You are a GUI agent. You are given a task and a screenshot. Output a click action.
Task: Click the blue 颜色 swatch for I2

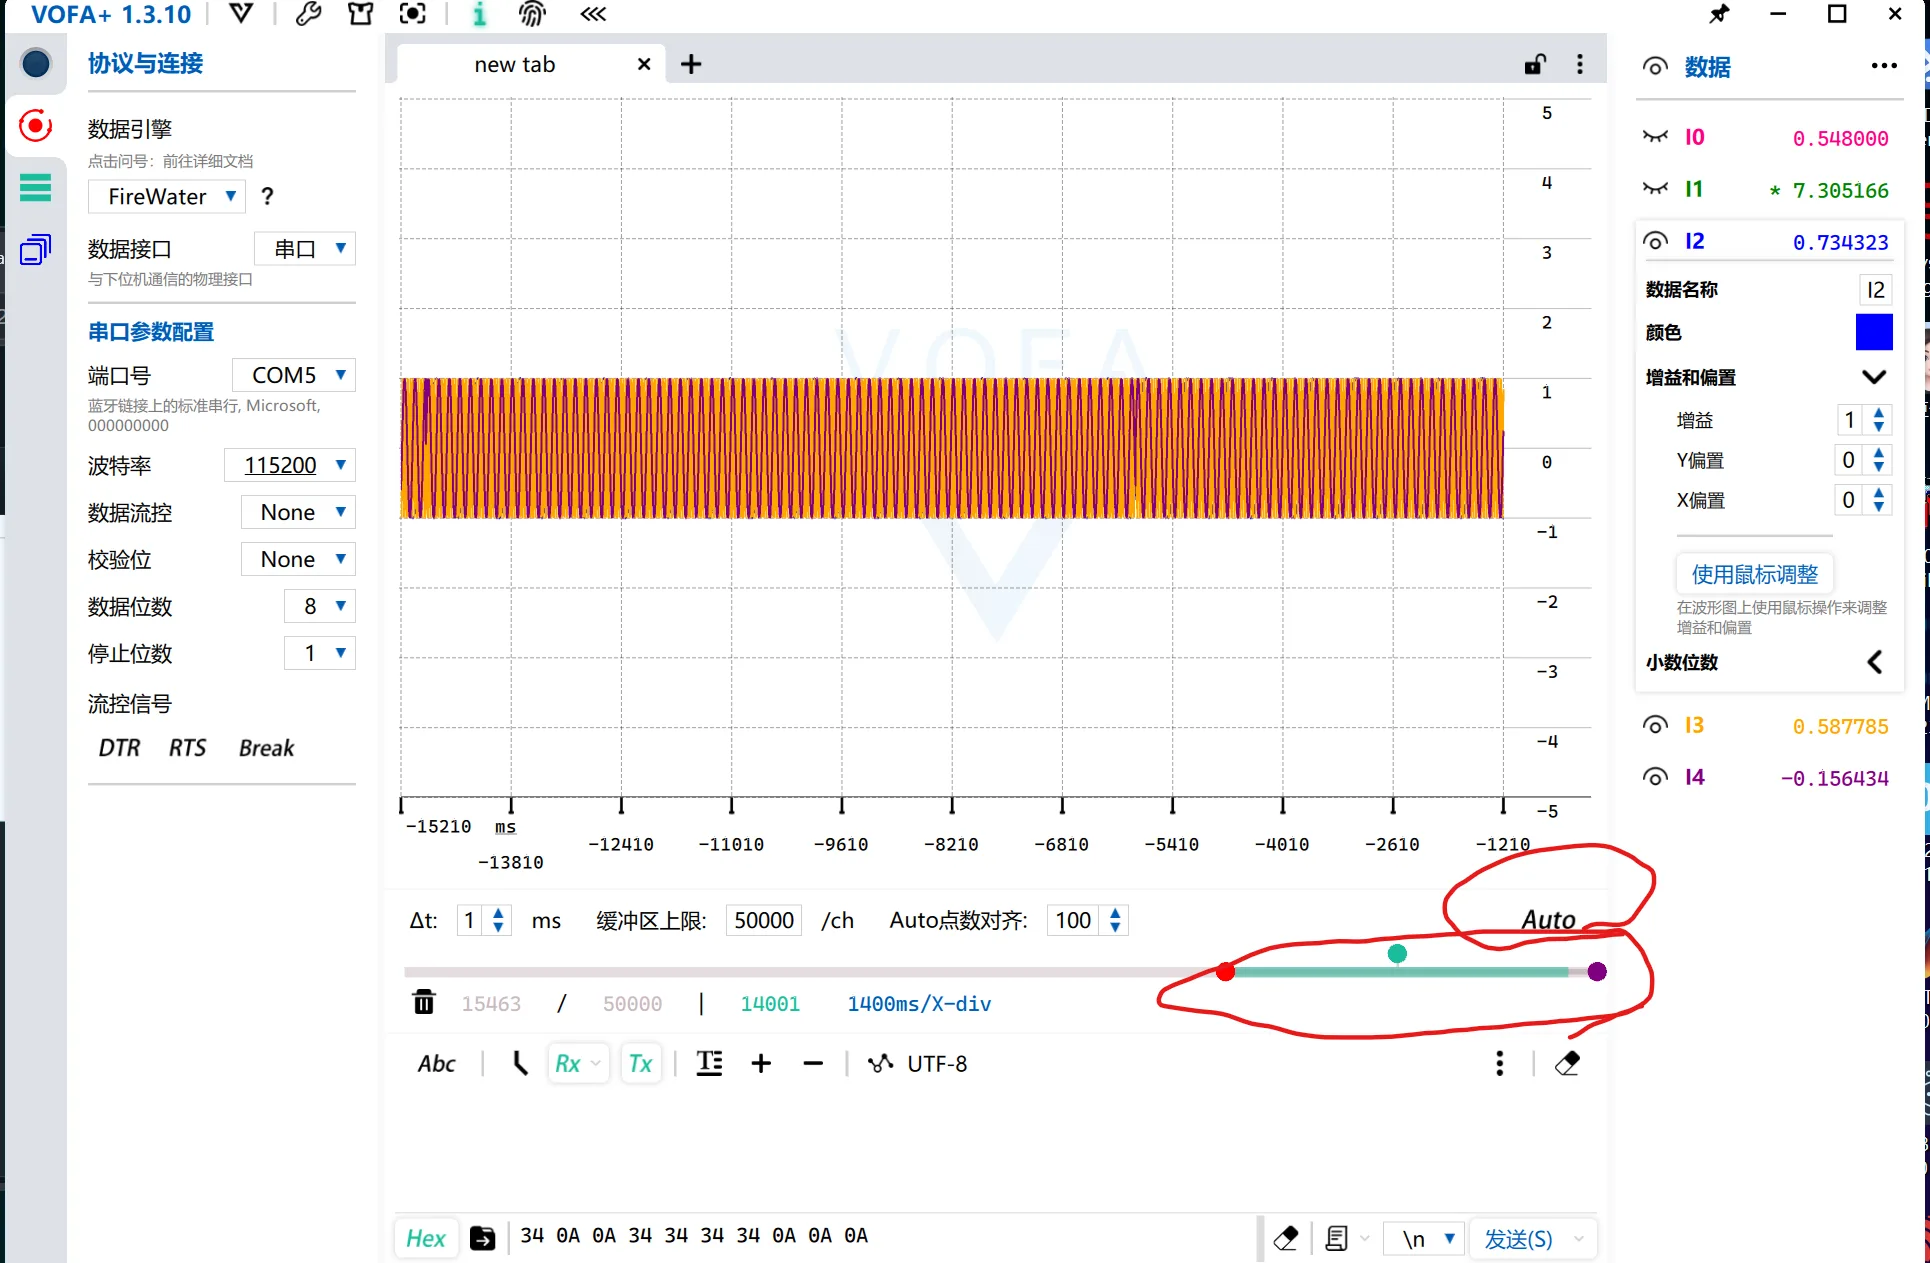(x=1874, y=332)
